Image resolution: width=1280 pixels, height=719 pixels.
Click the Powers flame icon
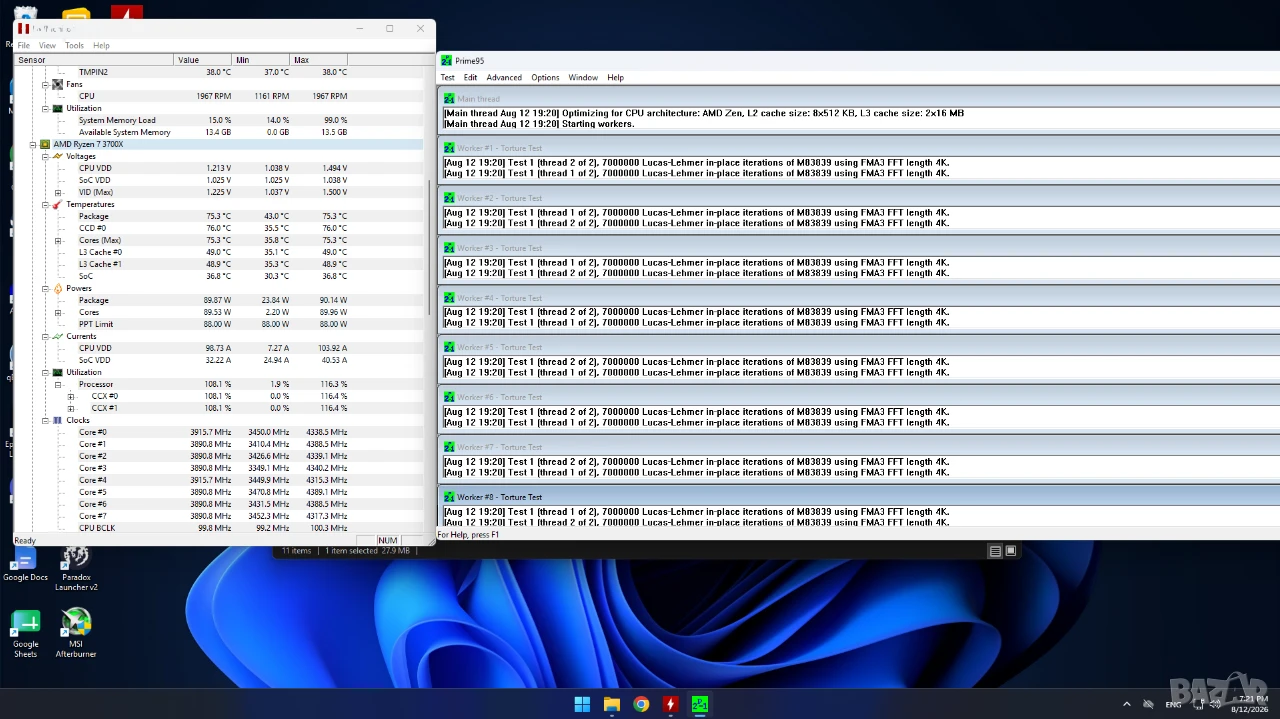click(x=58, y=288)
